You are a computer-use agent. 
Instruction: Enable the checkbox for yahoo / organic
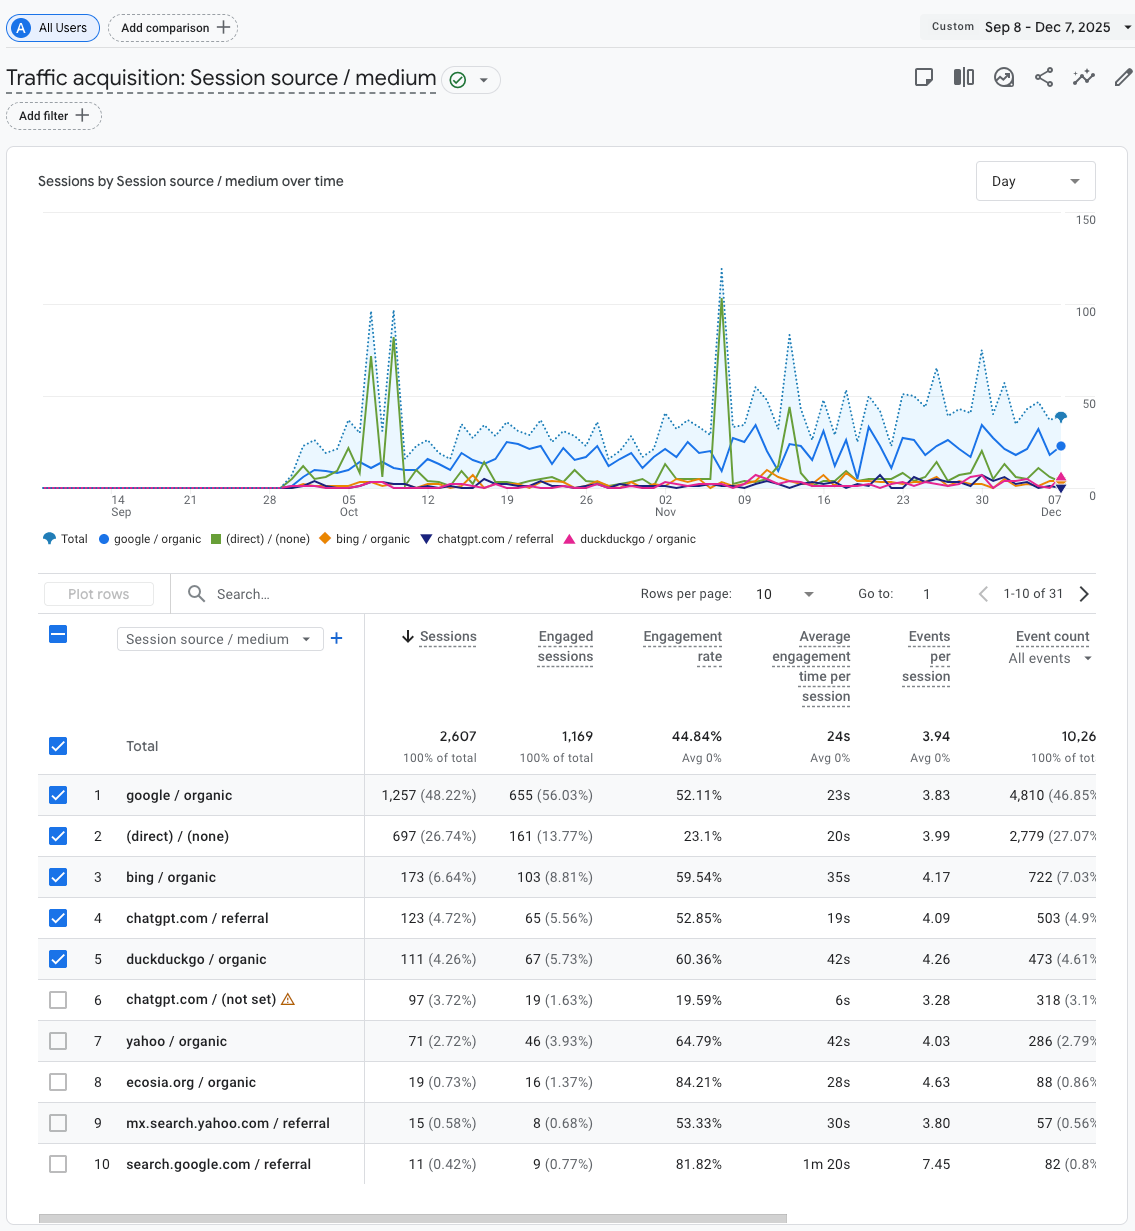coord(58,1040)
